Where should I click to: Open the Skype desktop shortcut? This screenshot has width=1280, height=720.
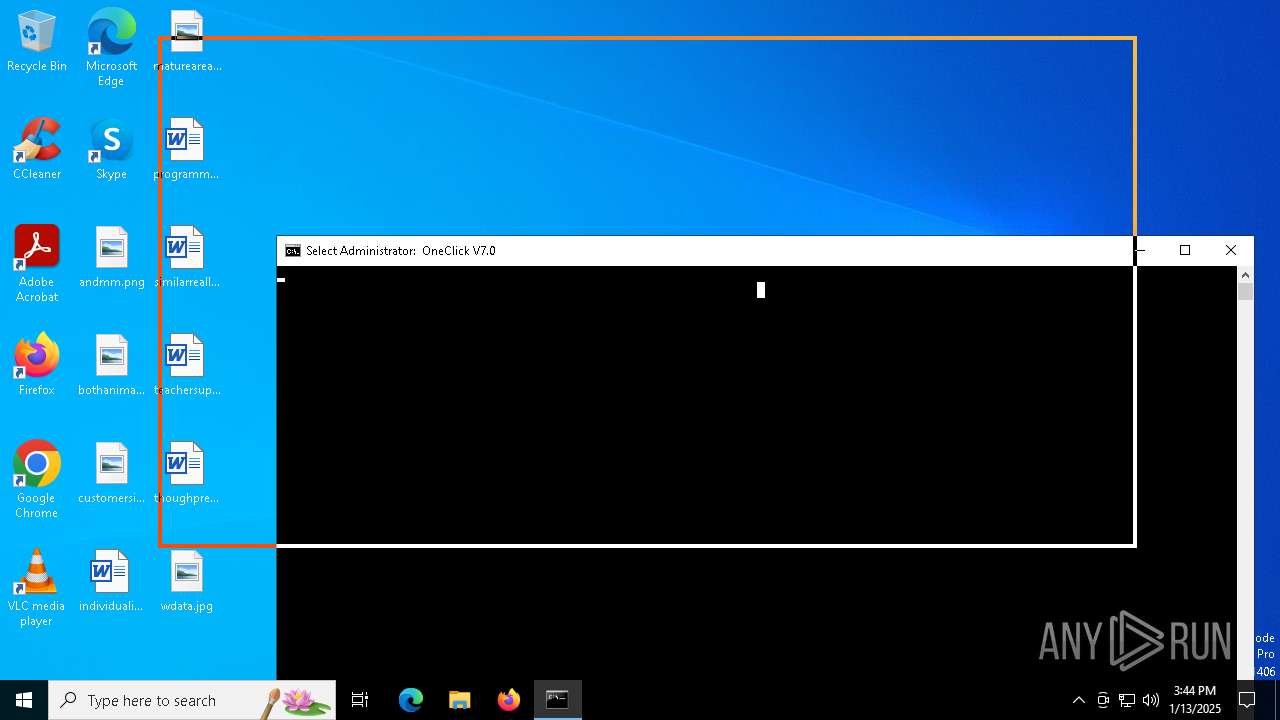click(111, 150)
